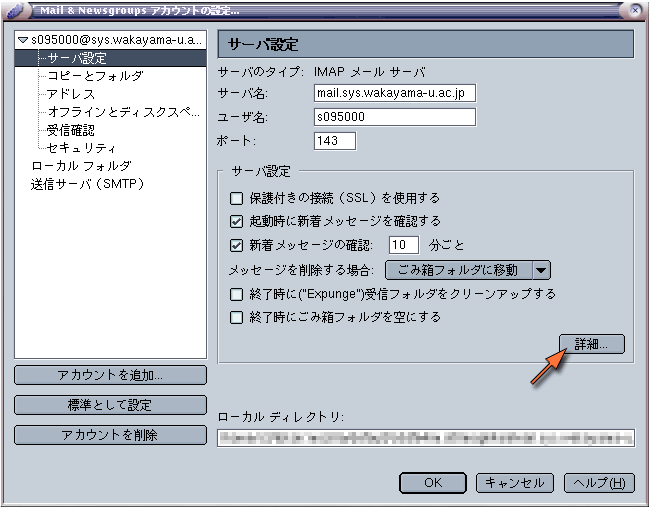Select 送信サーバ (SMTP) in the tree

[x=87, y=184]
